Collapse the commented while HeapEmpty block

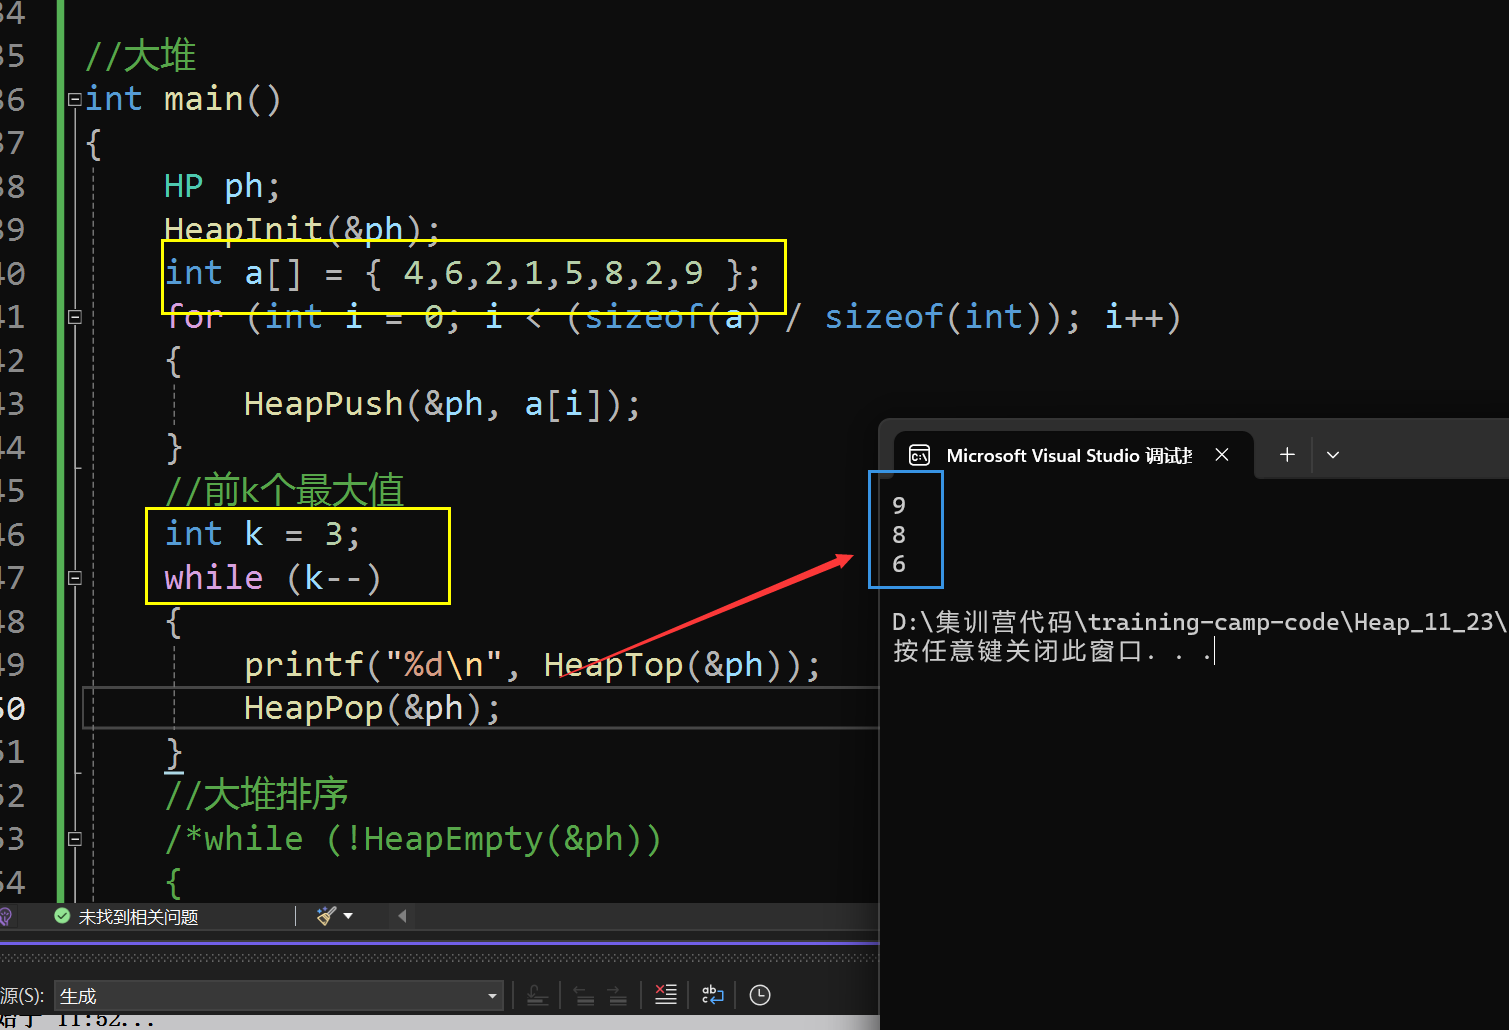coord(75,839)
